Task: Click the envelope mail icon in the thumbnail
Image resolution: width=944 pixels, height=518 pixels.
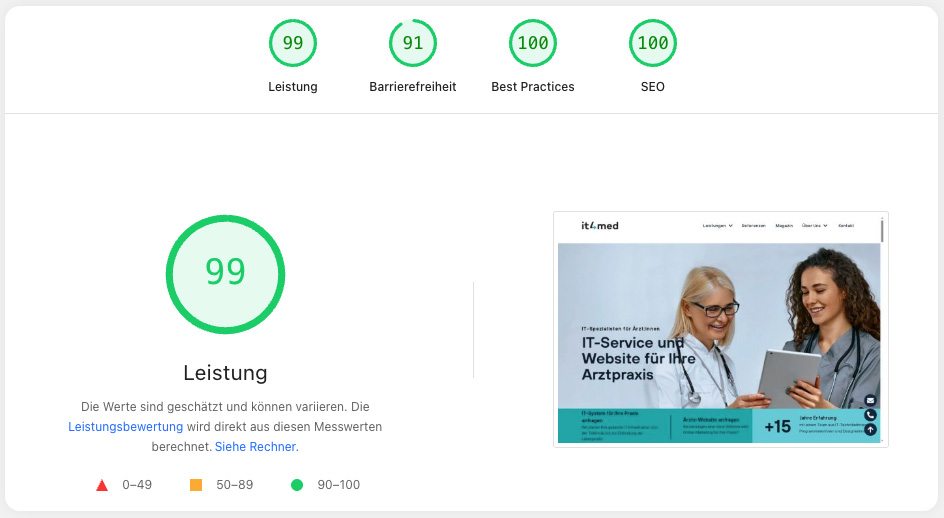Action: click(x=870, y=400)
